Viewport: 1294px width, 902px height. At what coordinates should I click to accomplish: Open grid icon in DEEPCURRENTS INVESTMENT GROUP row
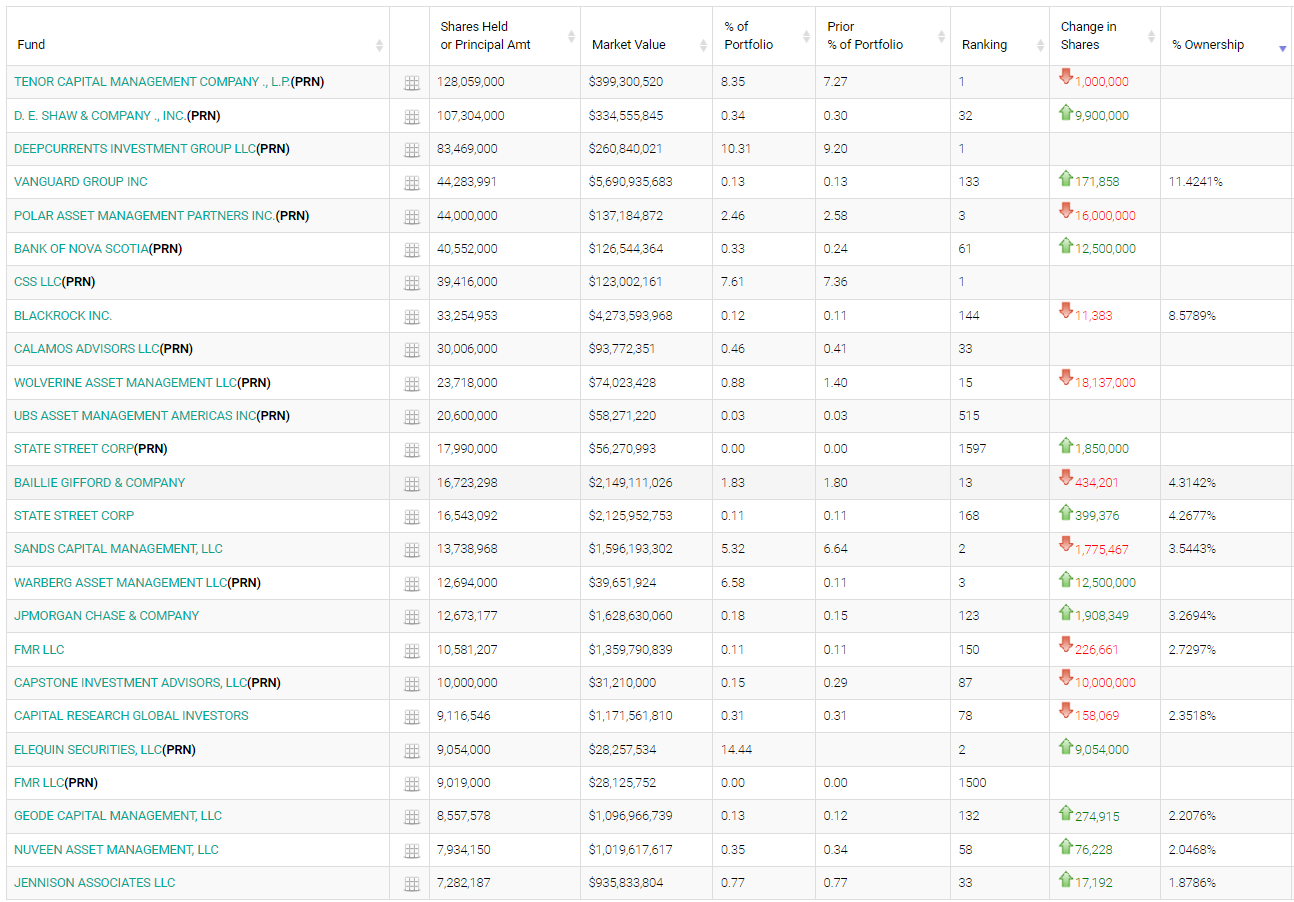click(x=411, y=150)
